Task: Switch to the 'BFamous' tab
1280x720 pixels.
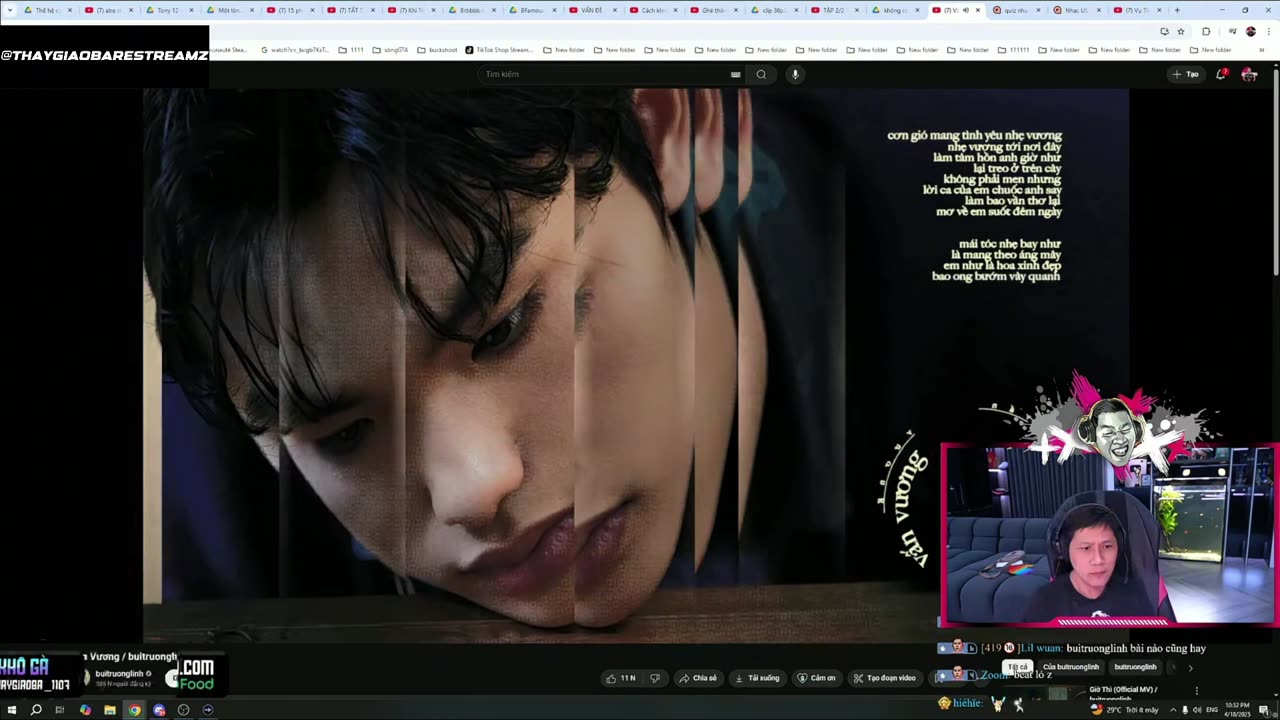Action: [x=532, y=10]
